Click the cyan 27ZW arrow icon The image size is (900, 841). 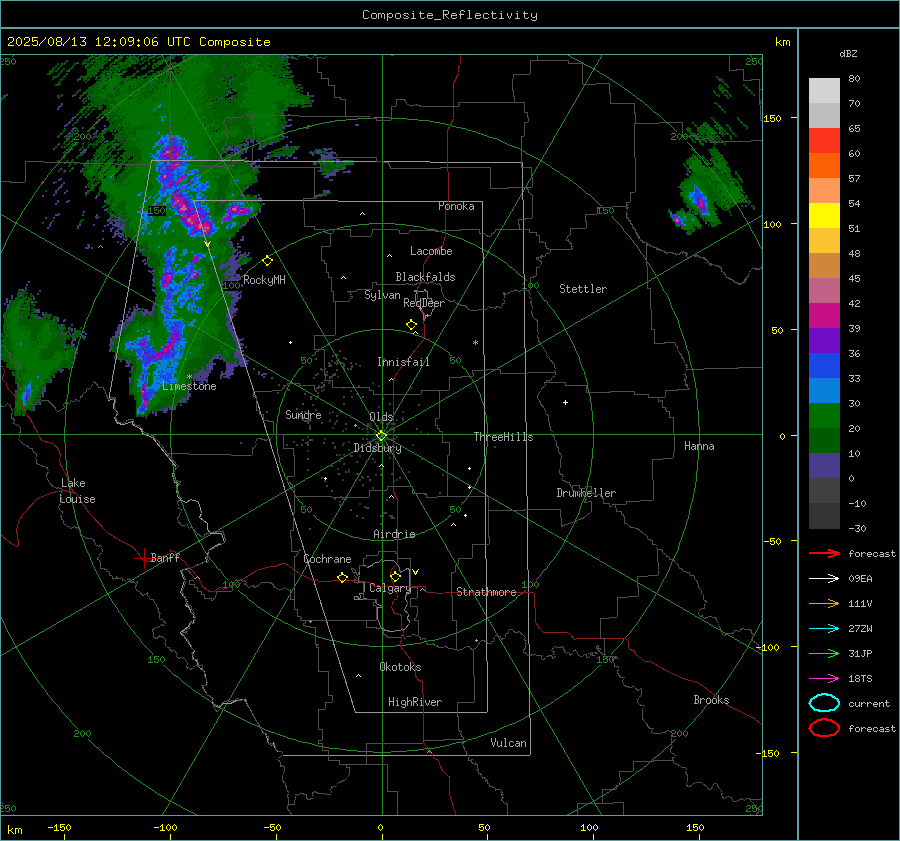pos(824,629)
